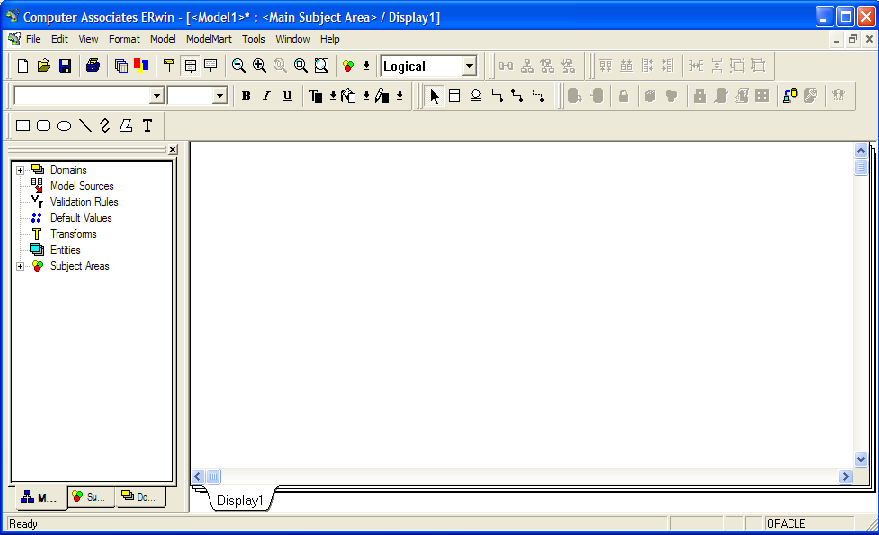Click the Zoom Out magnifier icon
The height and width of the screenshot is (535, 879).
(239, 66)
